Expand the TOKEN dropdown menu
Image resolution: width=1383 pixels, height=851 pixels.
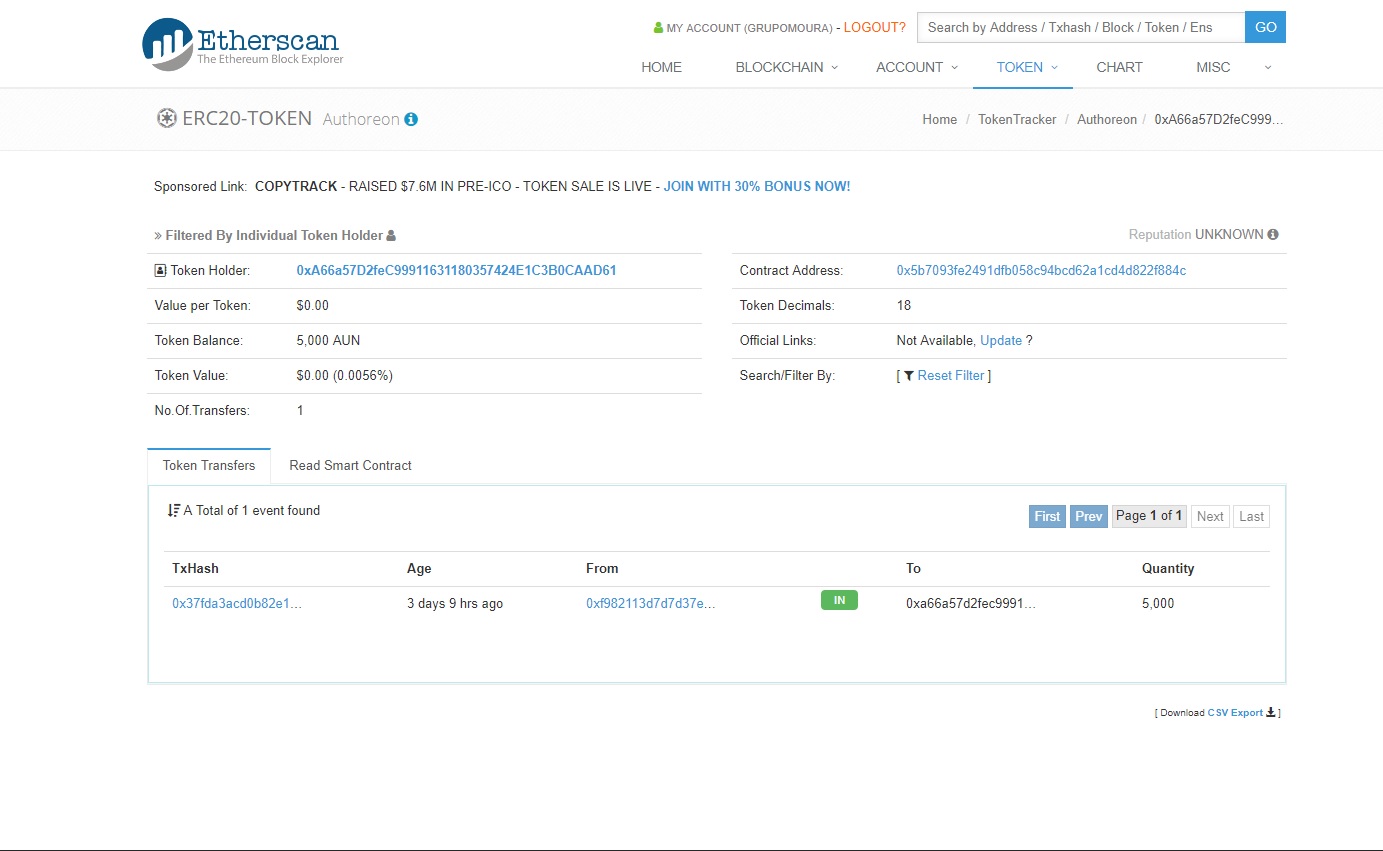click(x=1027, y=67)
